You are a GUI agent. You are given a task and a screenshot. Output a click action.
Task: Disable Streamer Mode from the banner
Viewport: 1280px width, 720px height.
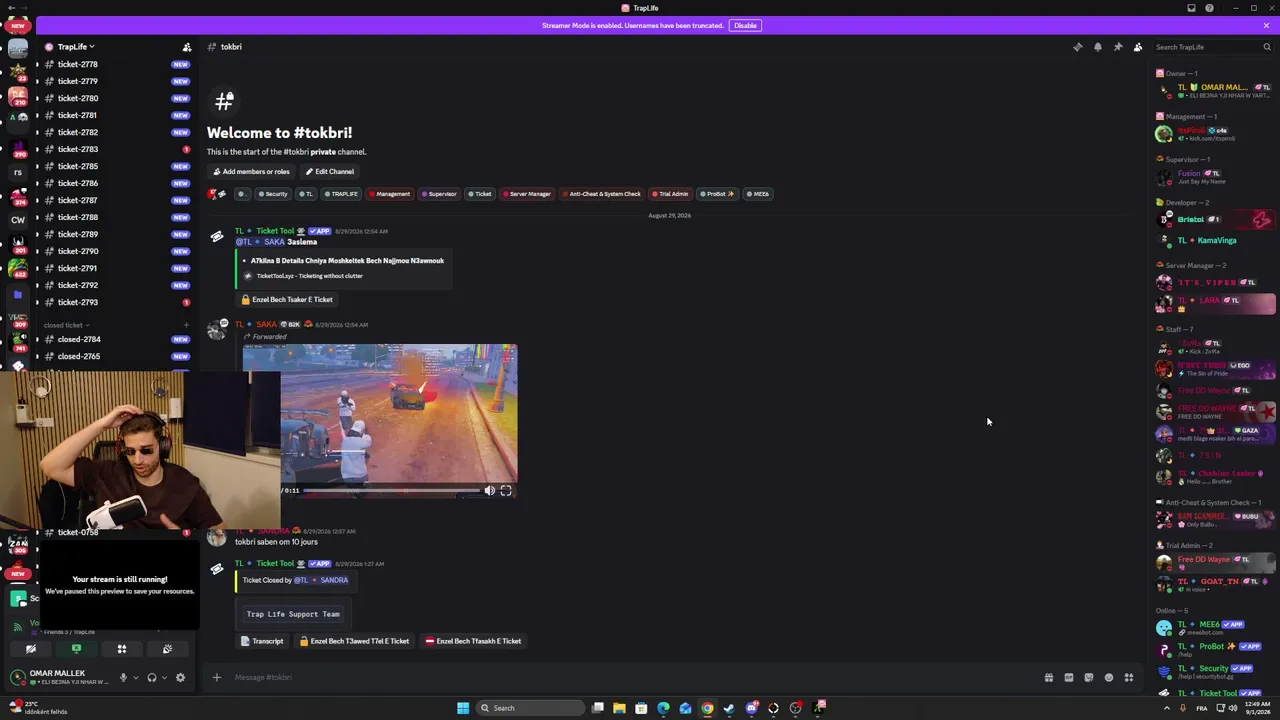(x=745, y=25)
